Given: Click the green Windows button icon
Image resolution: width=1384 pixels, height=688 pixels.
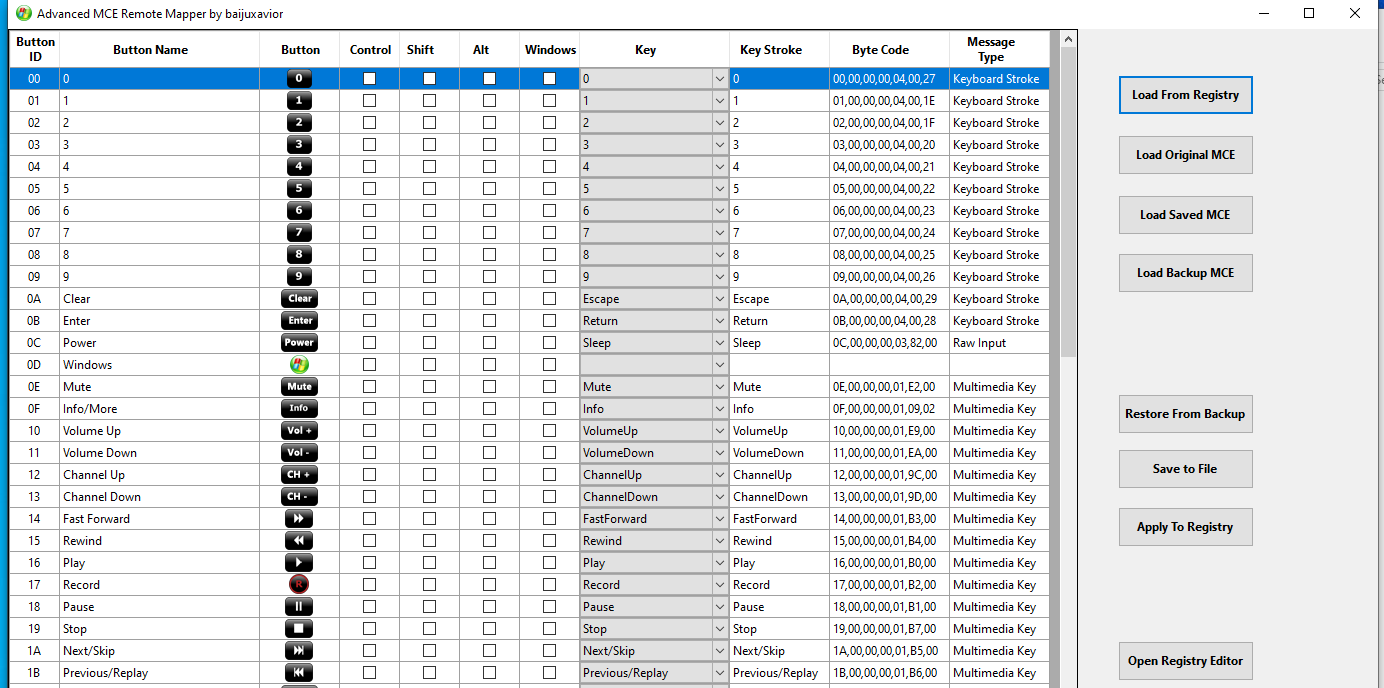Looking at the screenshot, I should 299,364.
